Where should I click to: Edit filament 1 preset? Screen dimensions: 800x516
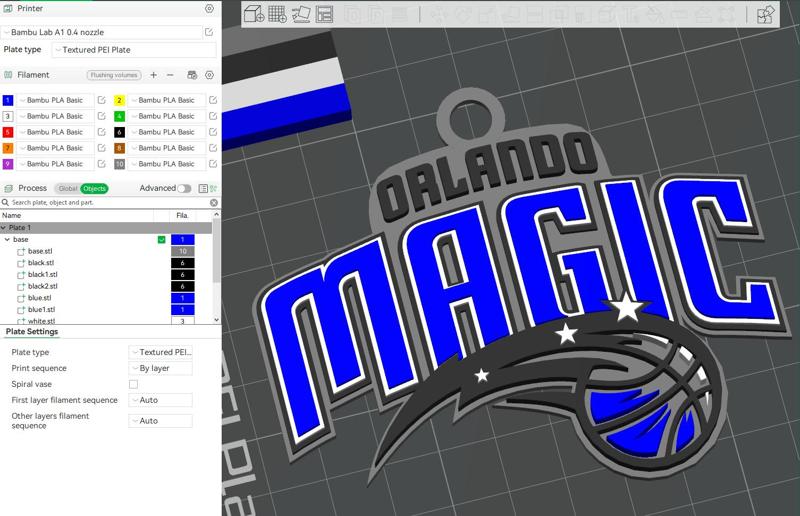tap(102, 100)
